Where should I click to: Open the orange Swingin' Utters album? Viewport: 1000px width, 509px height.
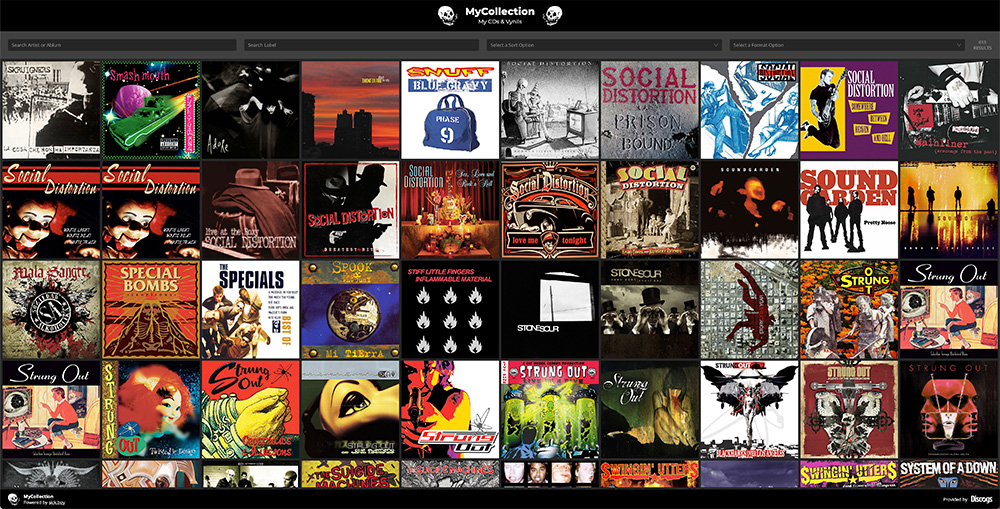coord(649,474)
